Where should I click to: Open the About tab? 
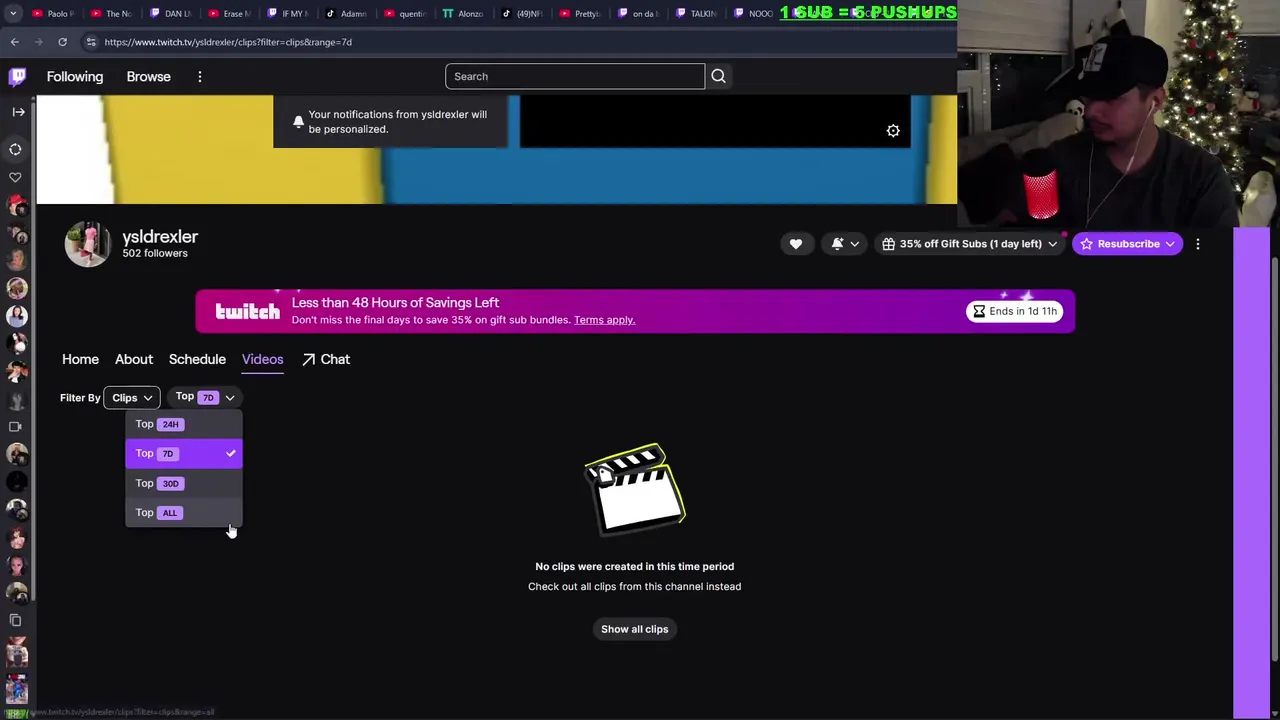tap(134, 359)
